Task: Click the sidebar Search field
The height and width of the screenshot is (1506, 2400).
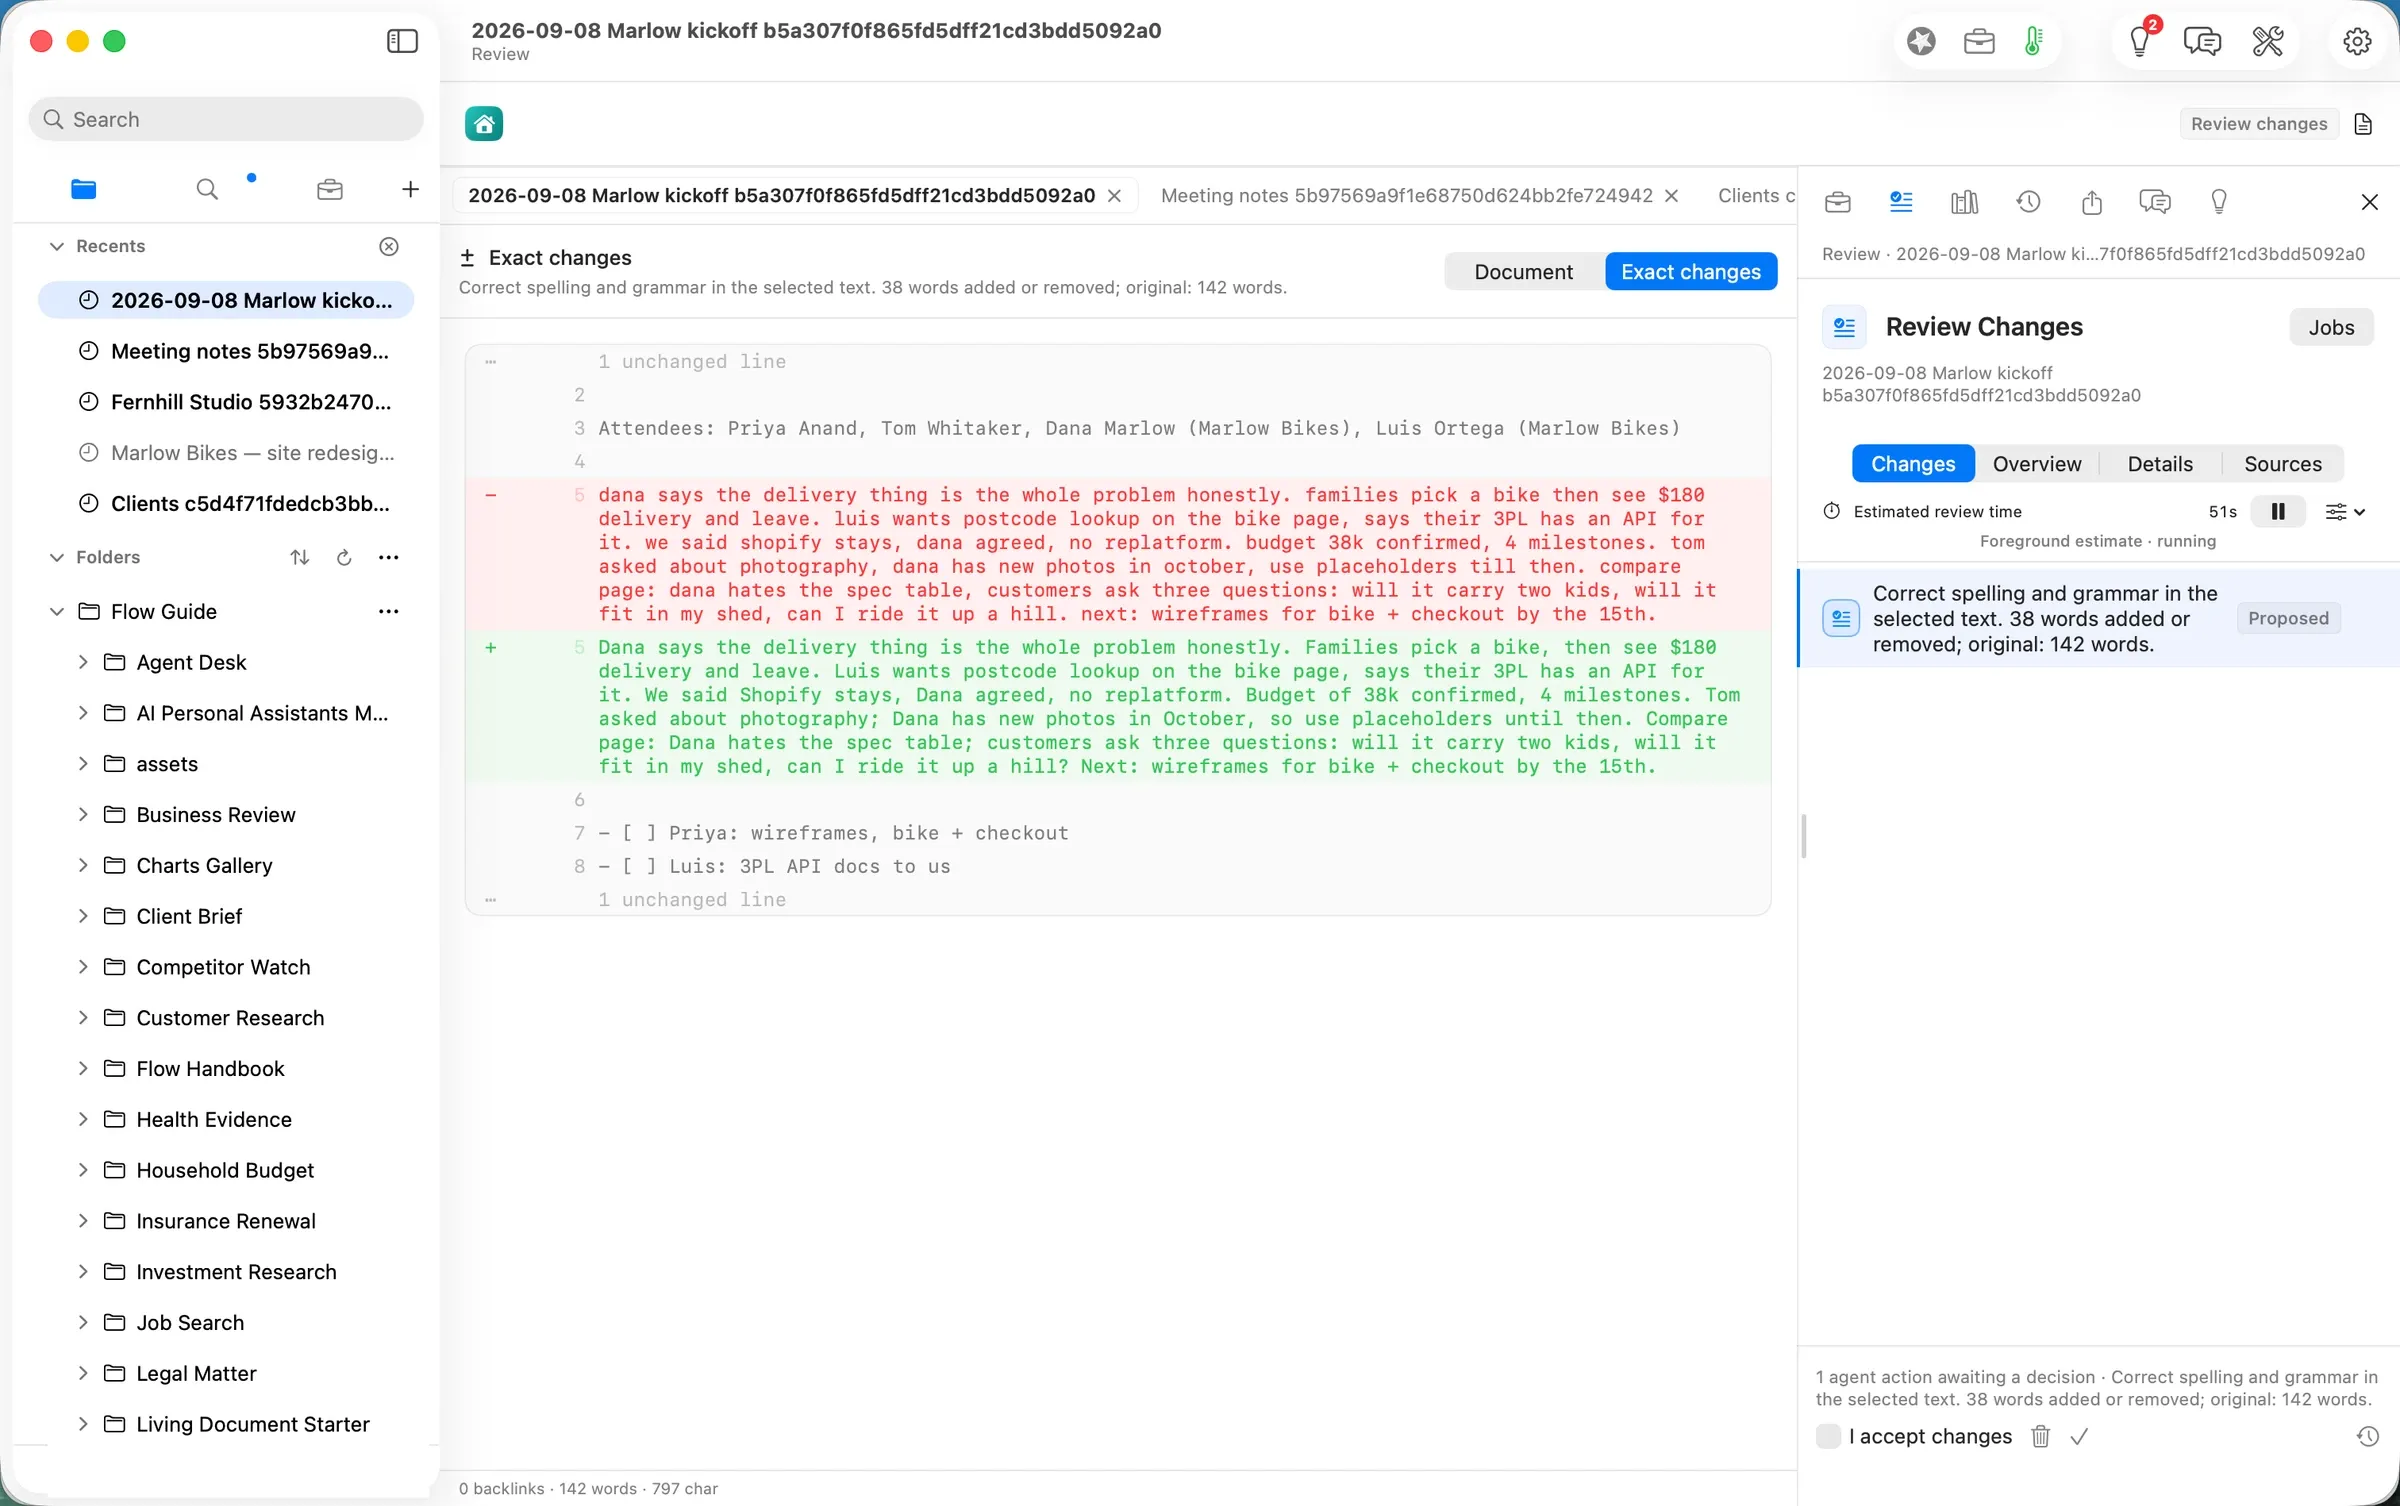Action: point(226,120)
